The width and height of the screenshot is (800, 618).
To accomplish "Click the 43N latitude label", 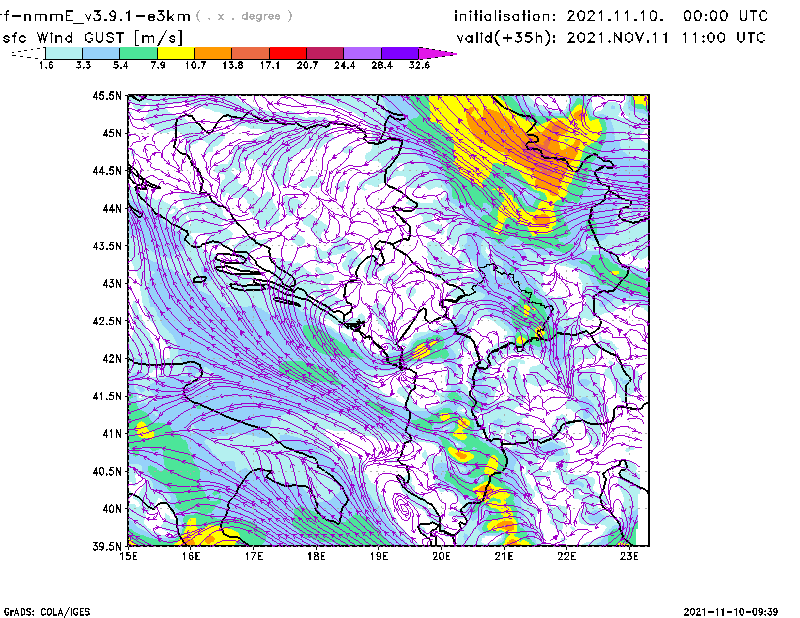I will (112, 283).
